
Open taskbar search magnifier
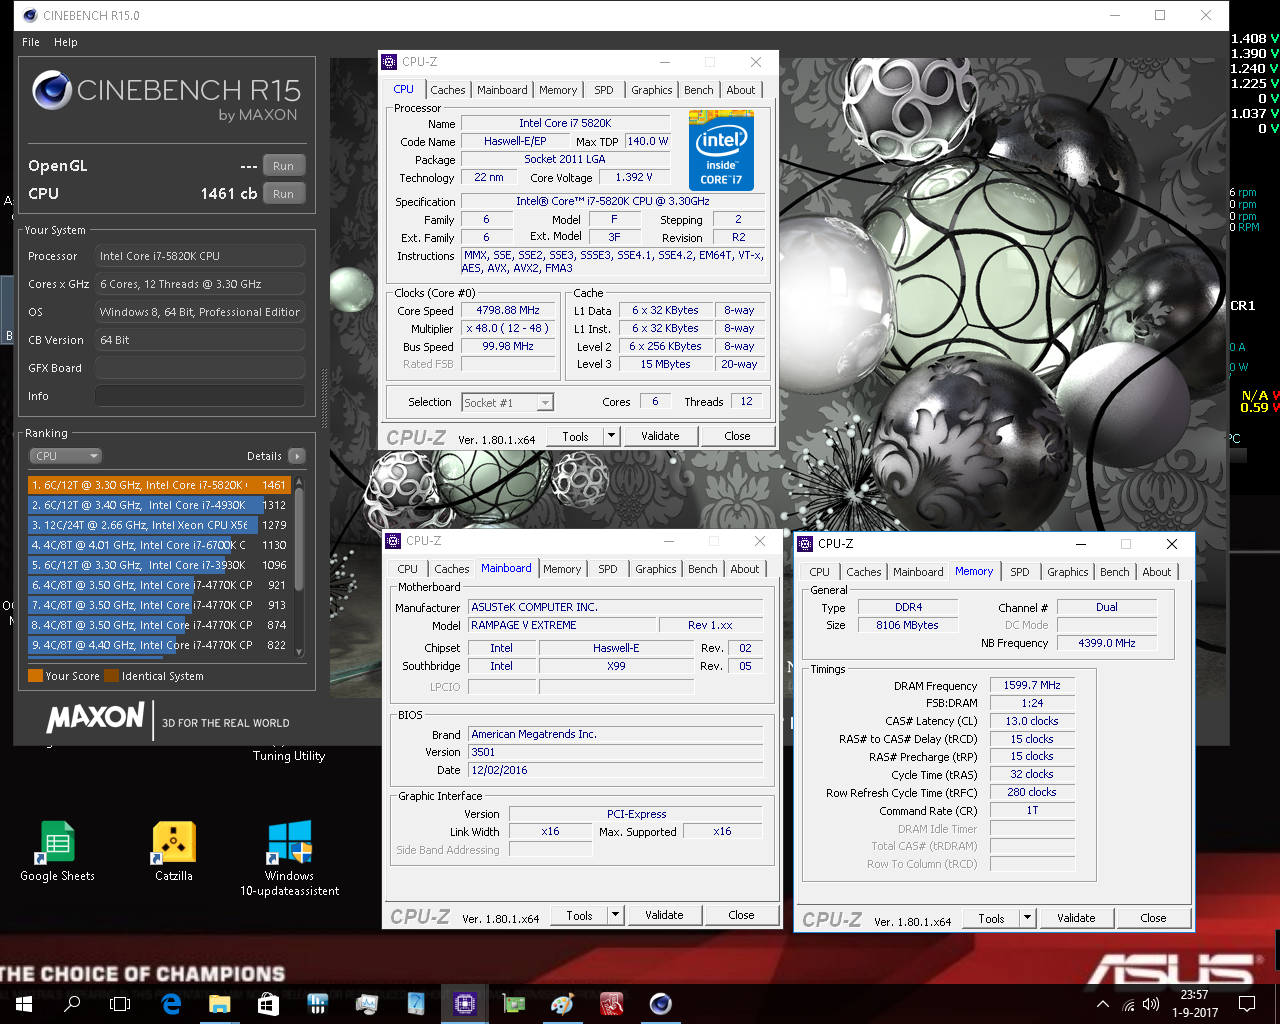click(72, 1004)
